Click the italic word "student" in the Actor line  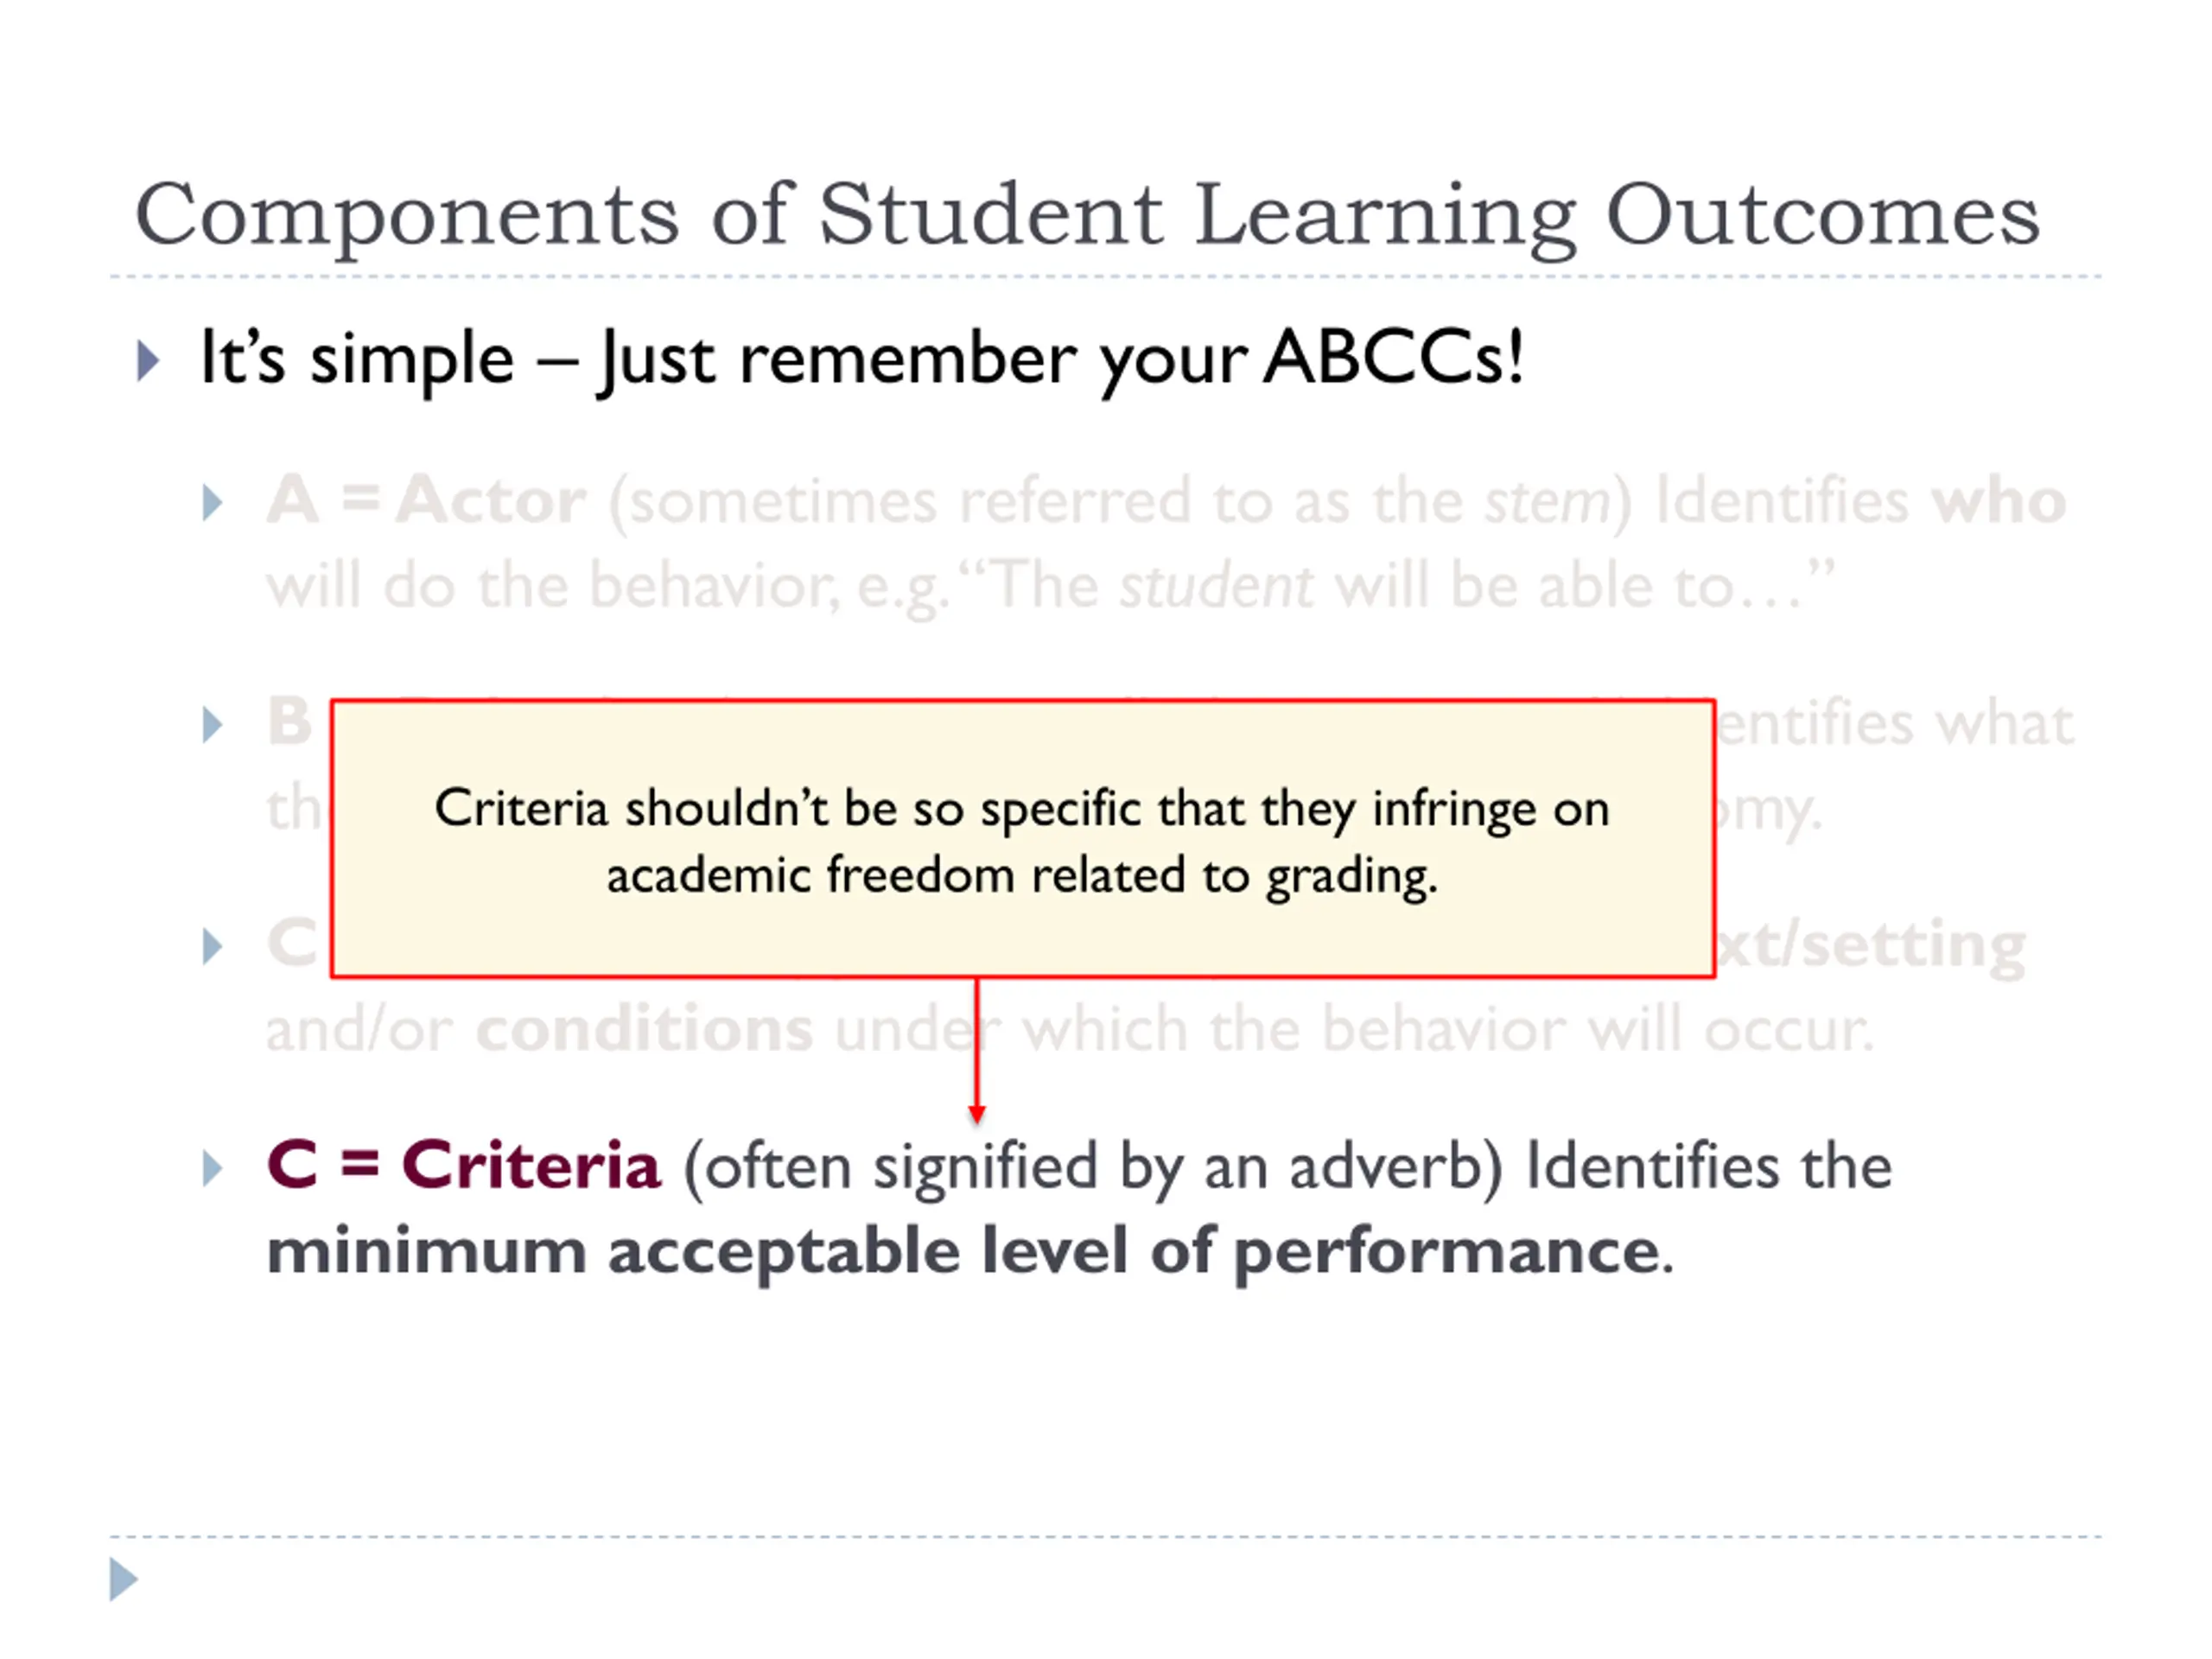pos(1216,586)
